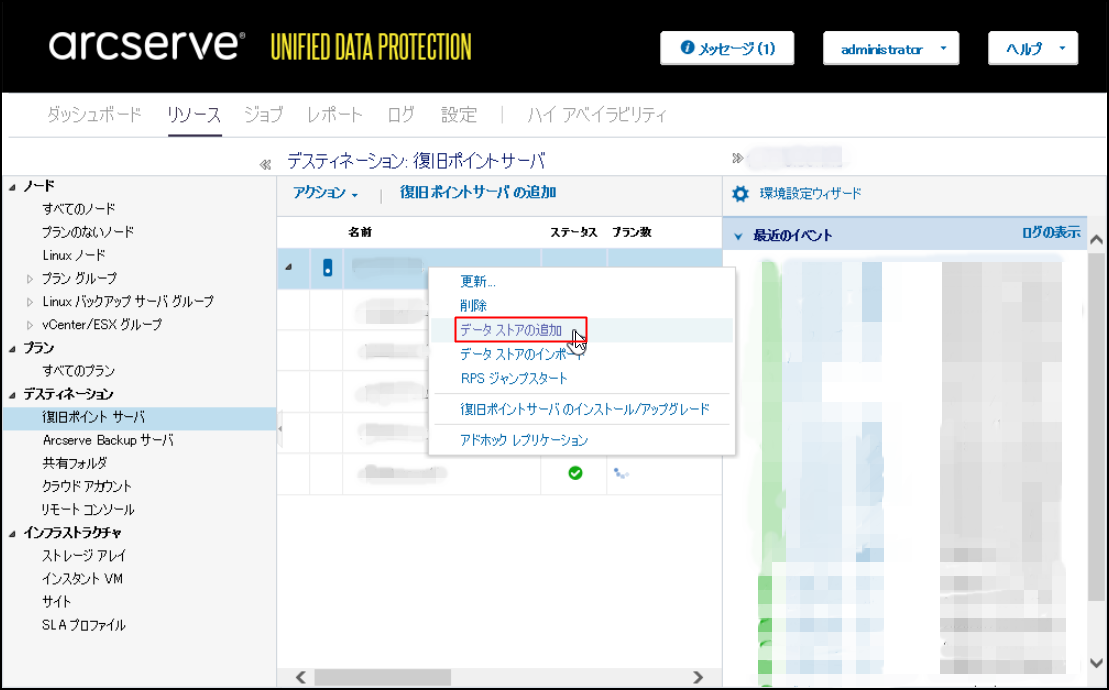This screenshot has height=690, width=1109.
Task: Expand the プラン グループ tree node
Action: click(30, 279)
